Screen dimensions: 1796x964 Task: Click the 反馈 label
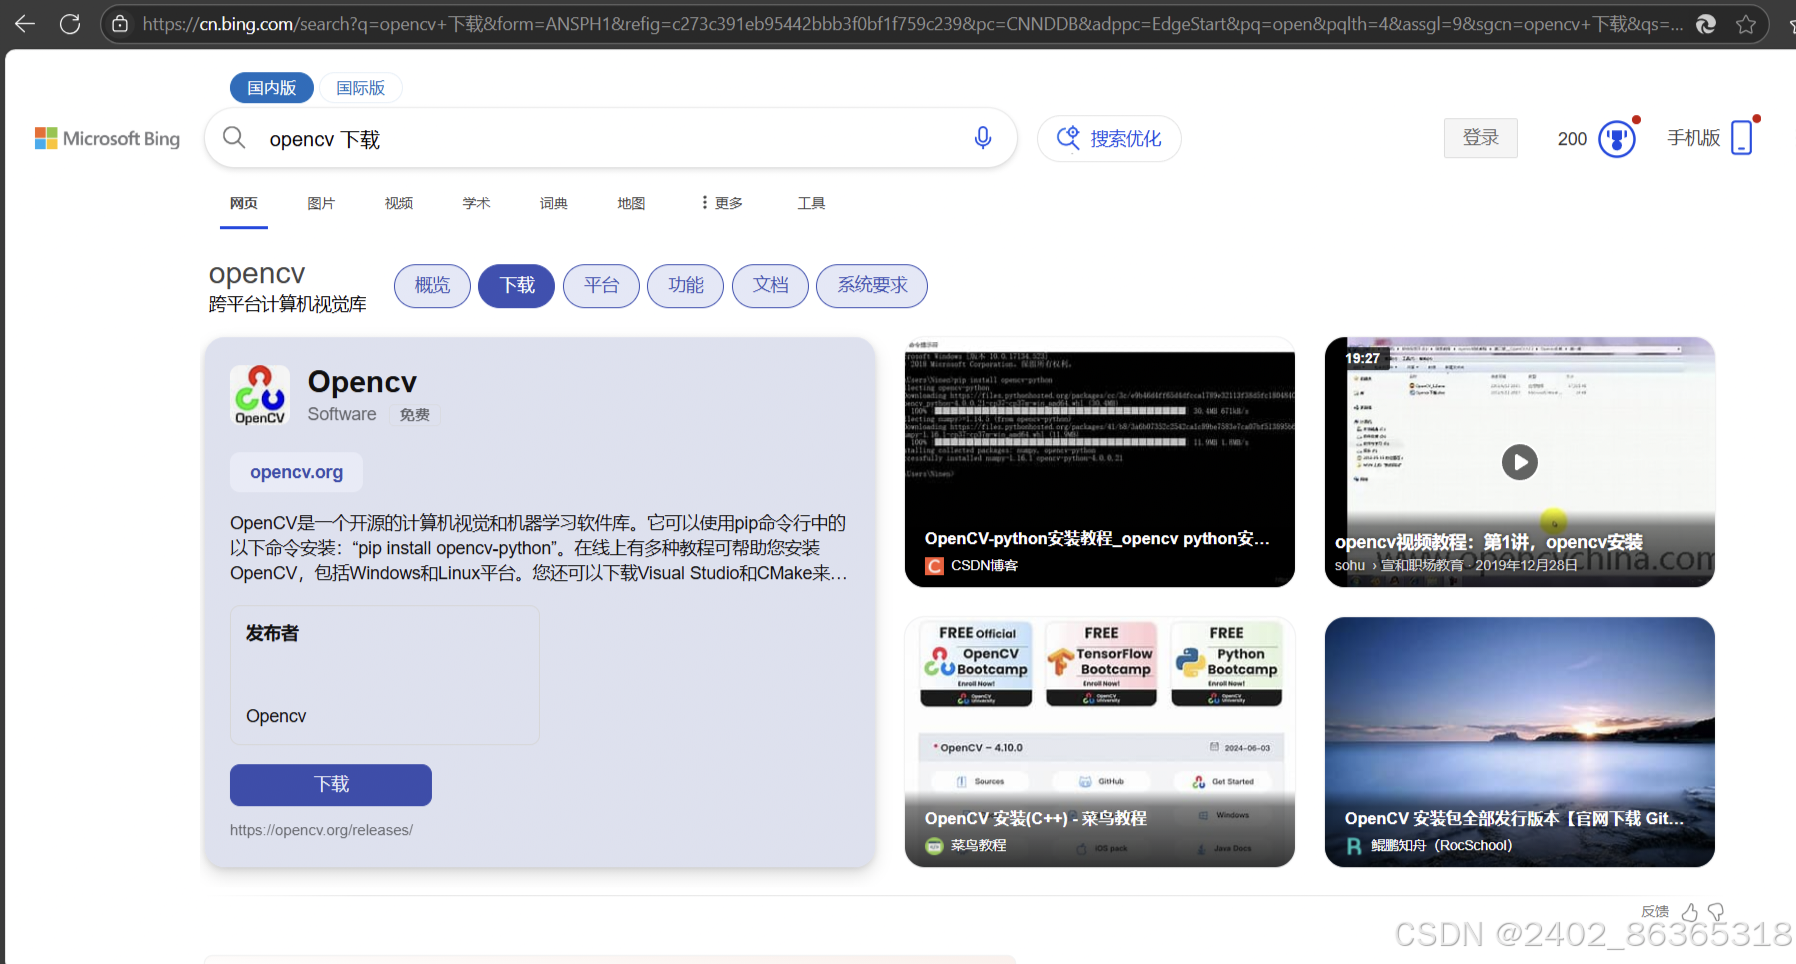[1655, 912]
